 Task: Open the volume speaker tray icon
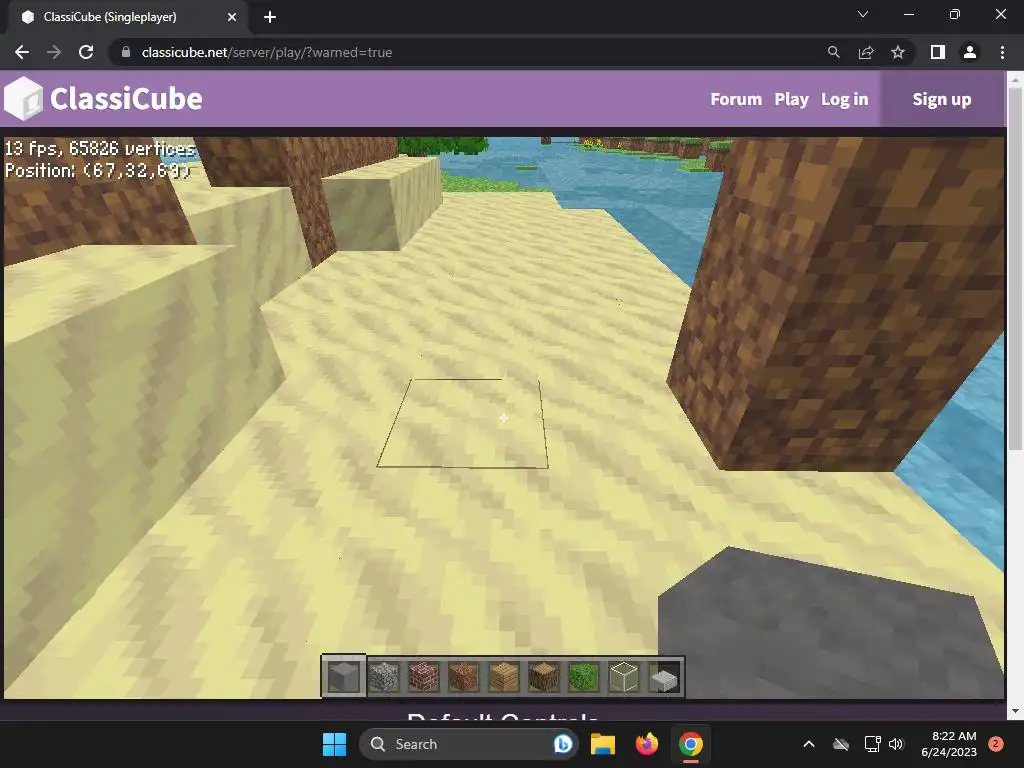tap(896, 744)
